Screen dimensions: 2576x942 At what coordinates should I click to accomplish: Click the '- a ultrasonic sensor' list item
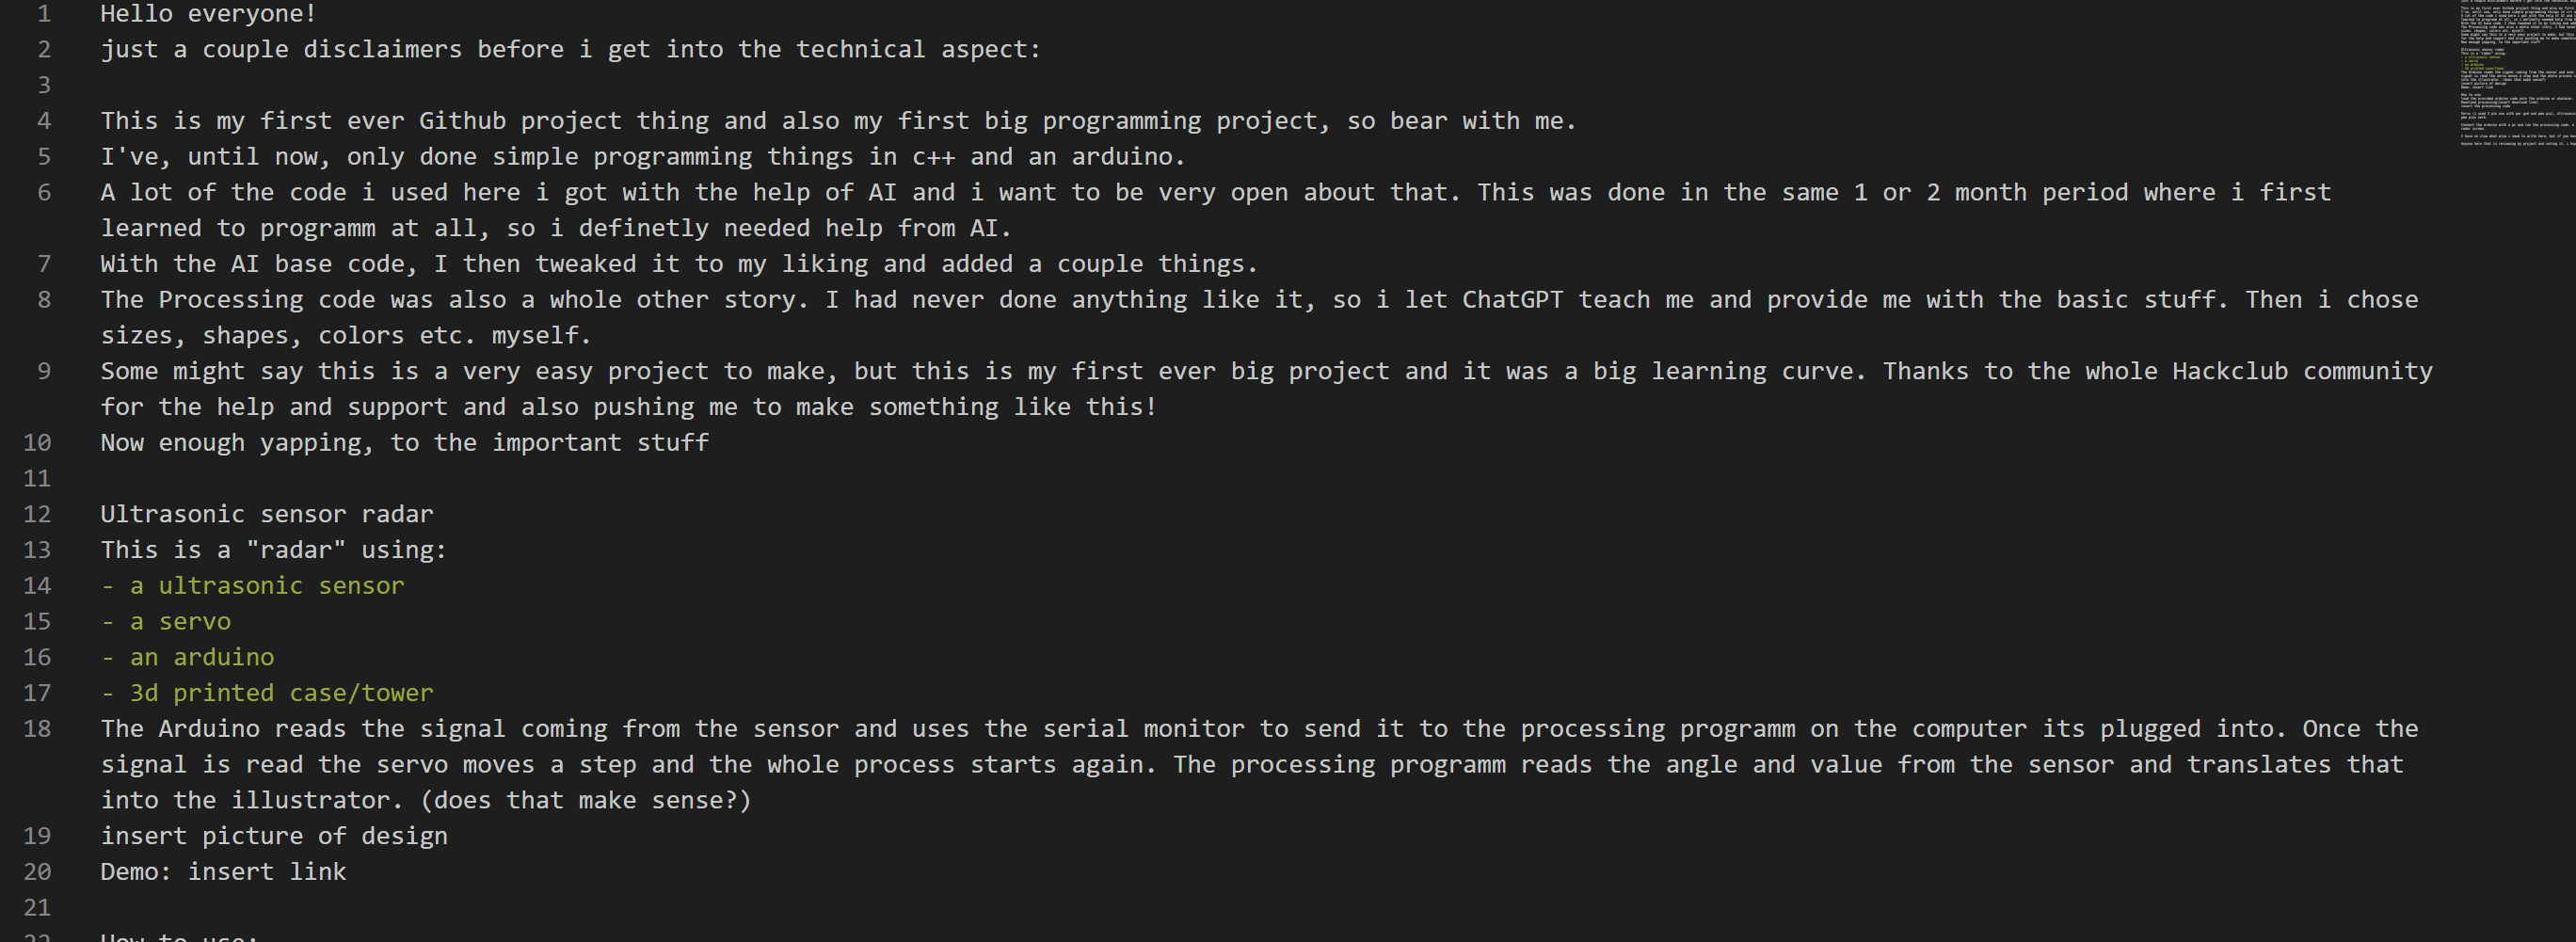252,586
